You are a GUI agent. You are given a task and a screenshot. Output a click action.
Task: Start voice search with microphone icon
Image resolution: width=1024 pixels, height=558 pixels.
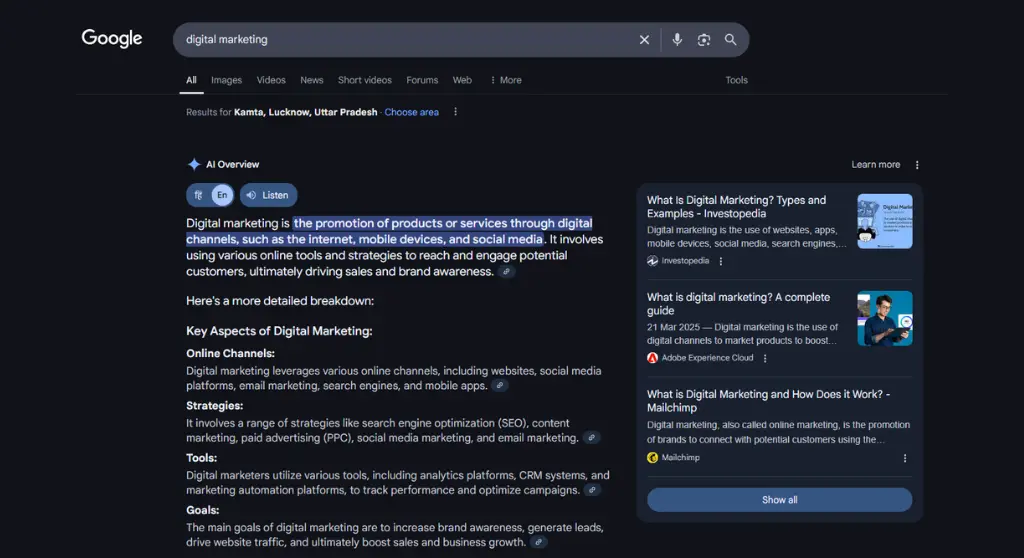pyautogui.click(x=677, y=40)
